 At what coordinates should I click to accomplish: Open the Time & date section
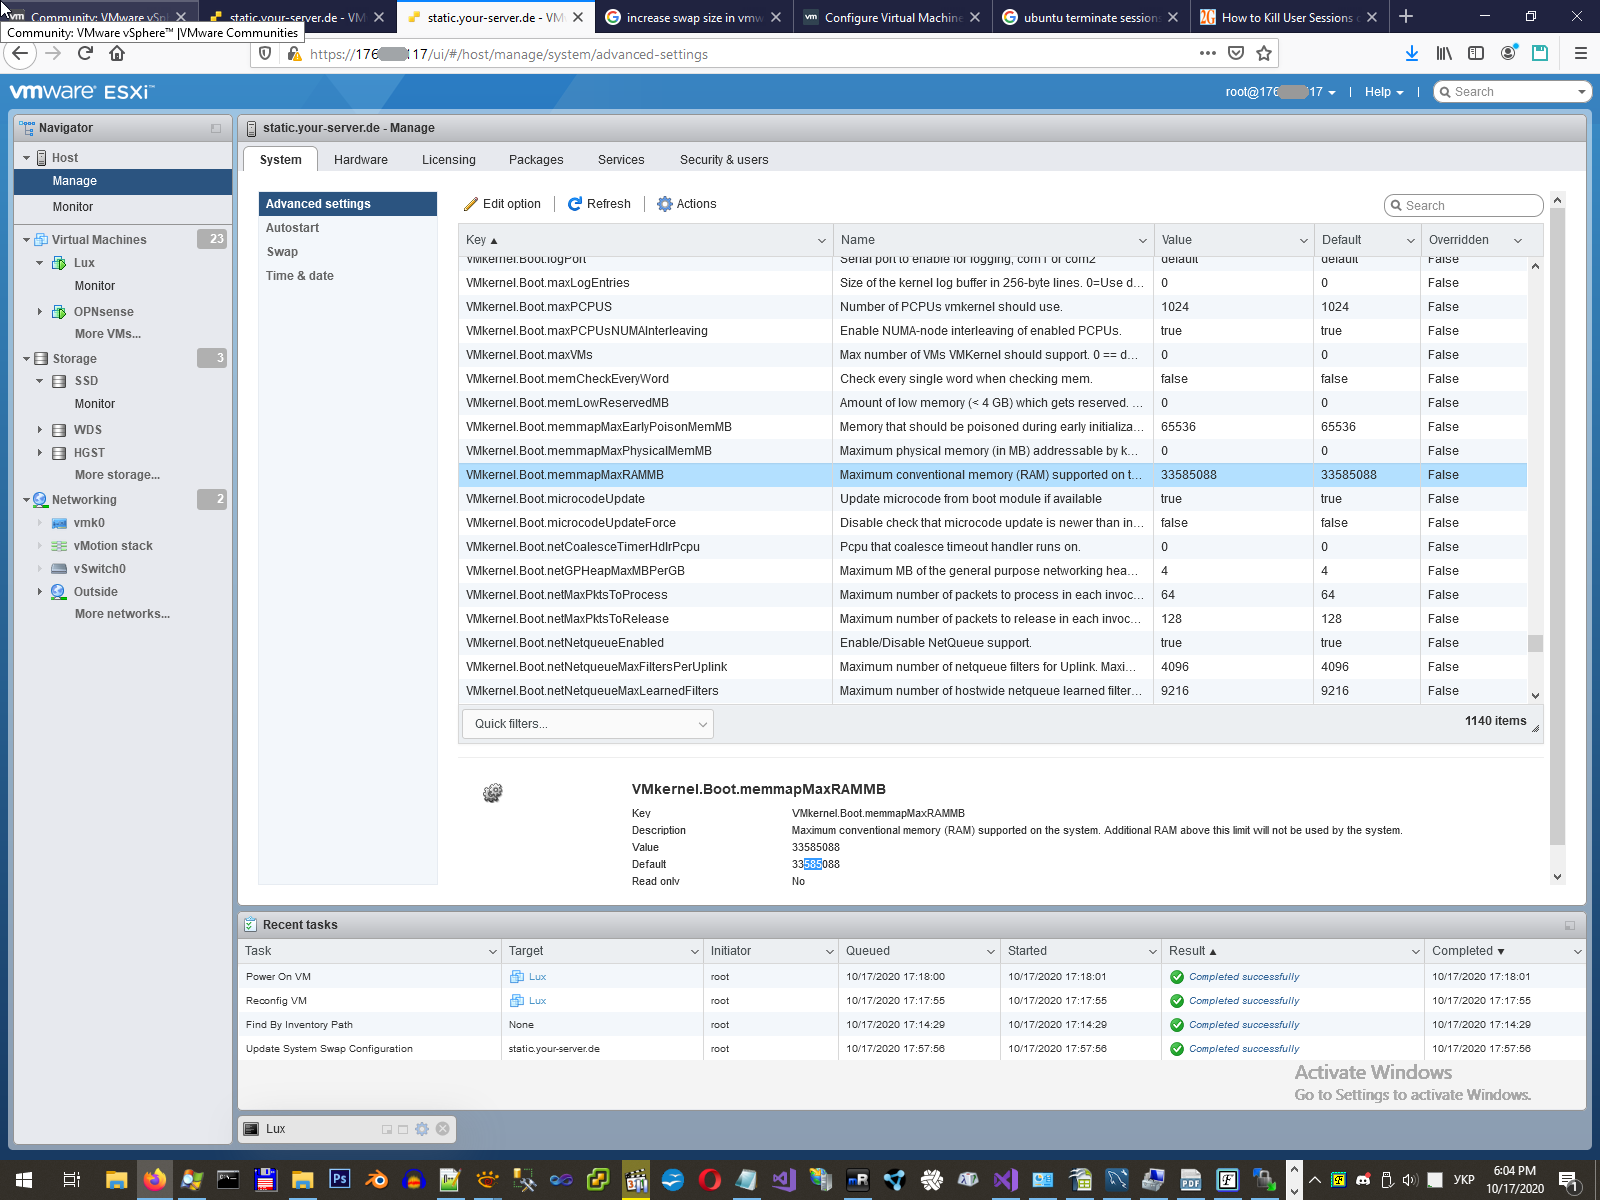(x=348, y=276)
